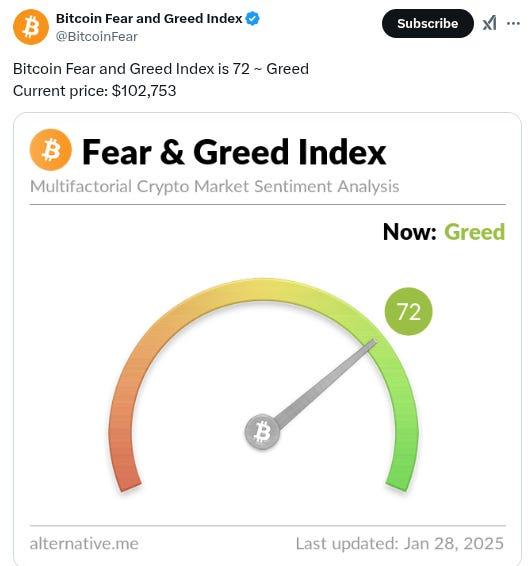Open the three-dot more options menu
The width and height of the screenshot is (532, 566).
point(513,23)
